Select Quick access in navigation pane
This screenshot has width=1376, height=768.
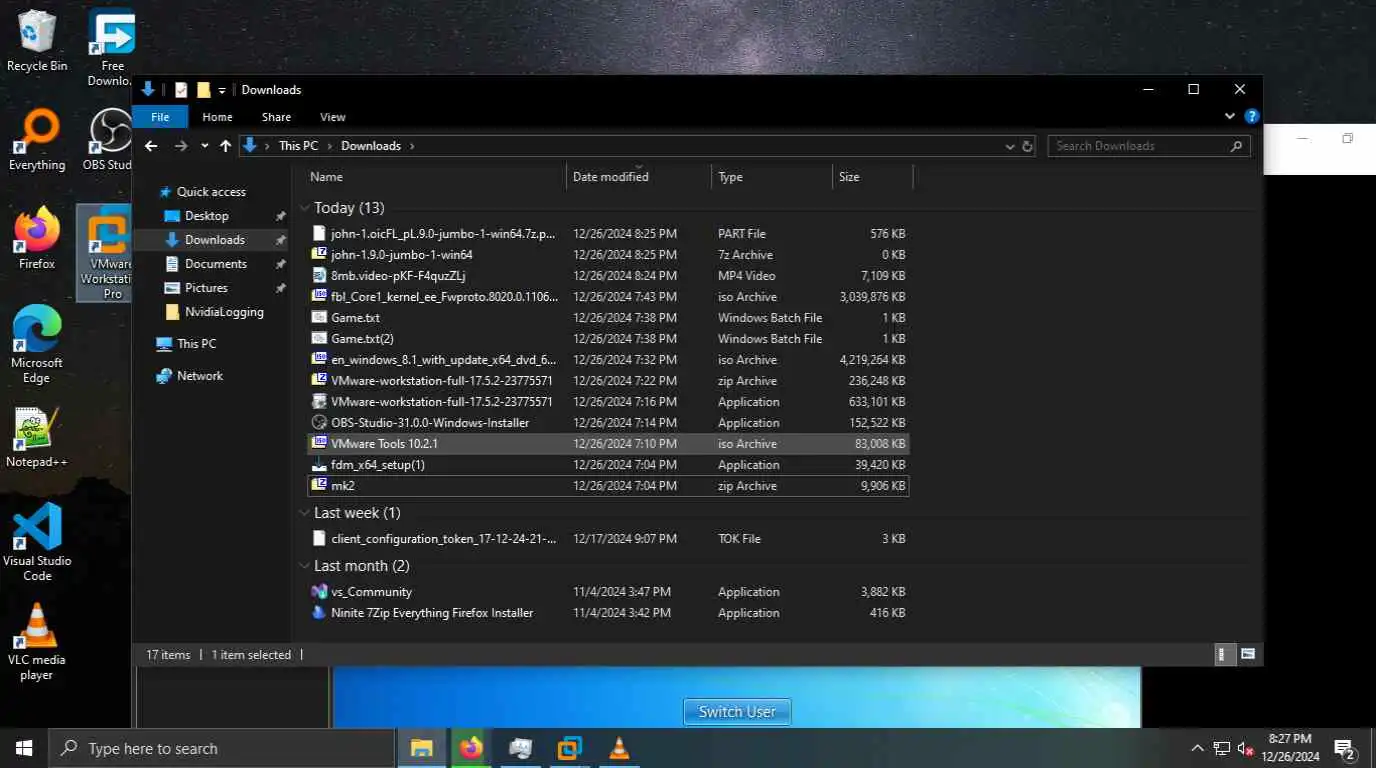coord(211,192)
